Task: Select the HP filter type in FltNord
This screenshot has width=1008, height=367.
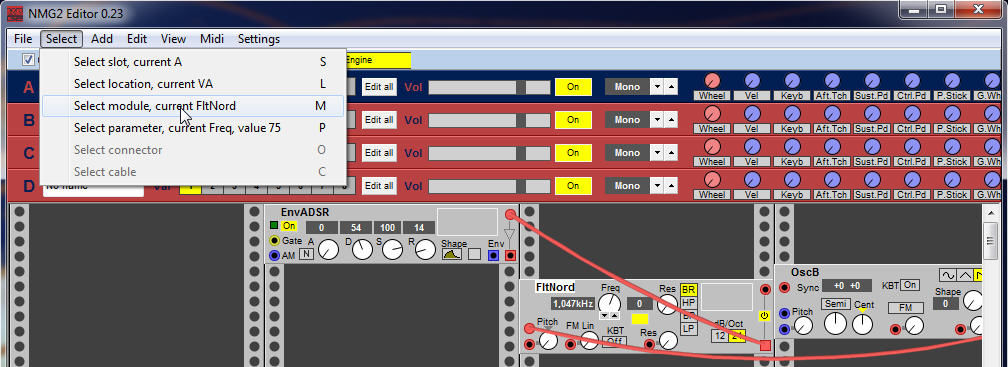Action: point(688,303)
